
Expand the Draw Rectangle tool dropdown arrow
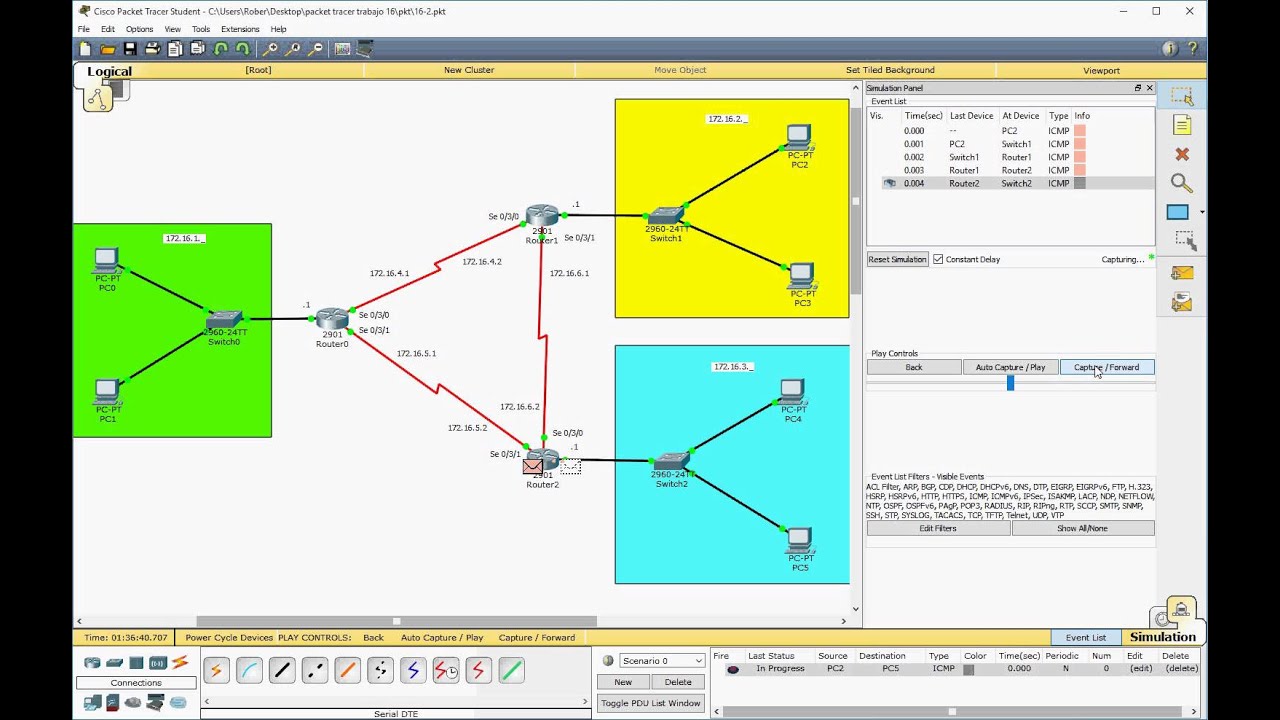(1202, 212)
